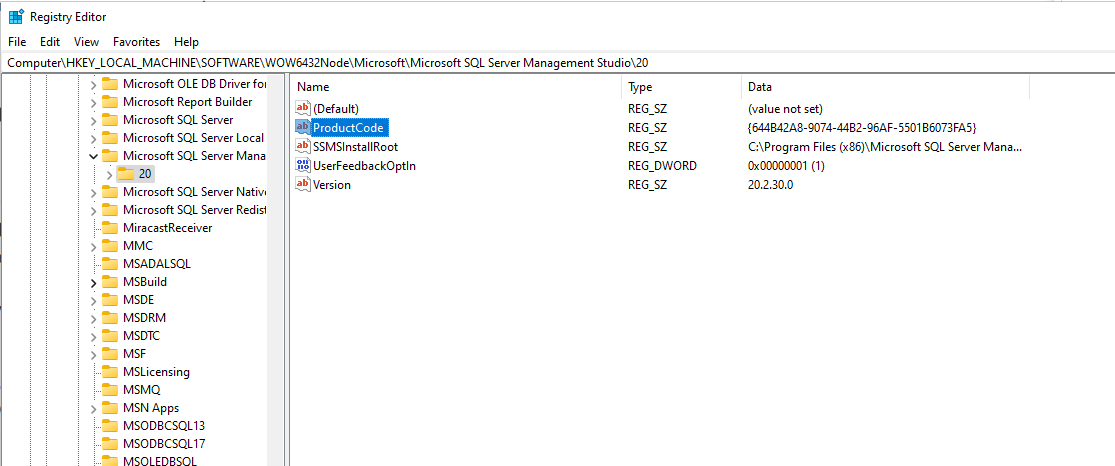The image size is (1115, 466).
Task: Click the open folder icon for key 20
Action: click(x=126, y=174)
